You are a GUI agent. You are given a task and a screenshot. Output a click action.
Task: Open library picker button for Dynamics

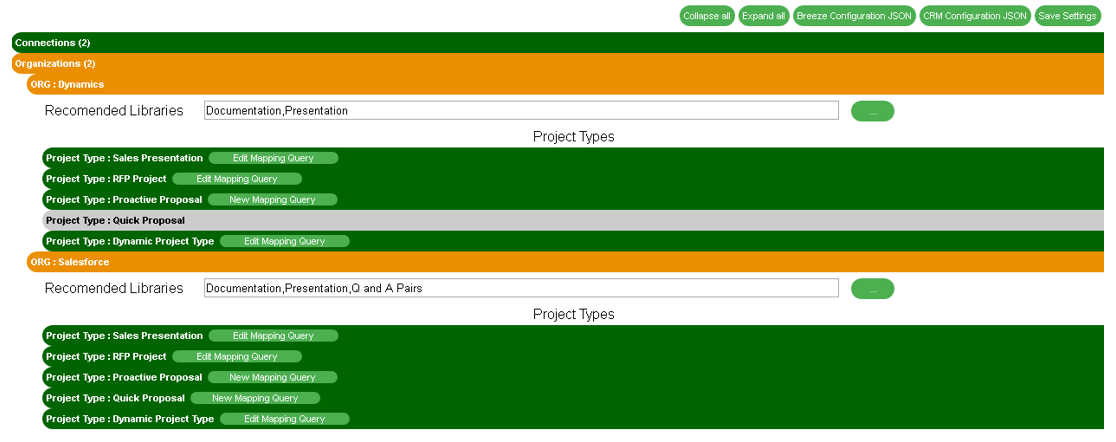873,111
